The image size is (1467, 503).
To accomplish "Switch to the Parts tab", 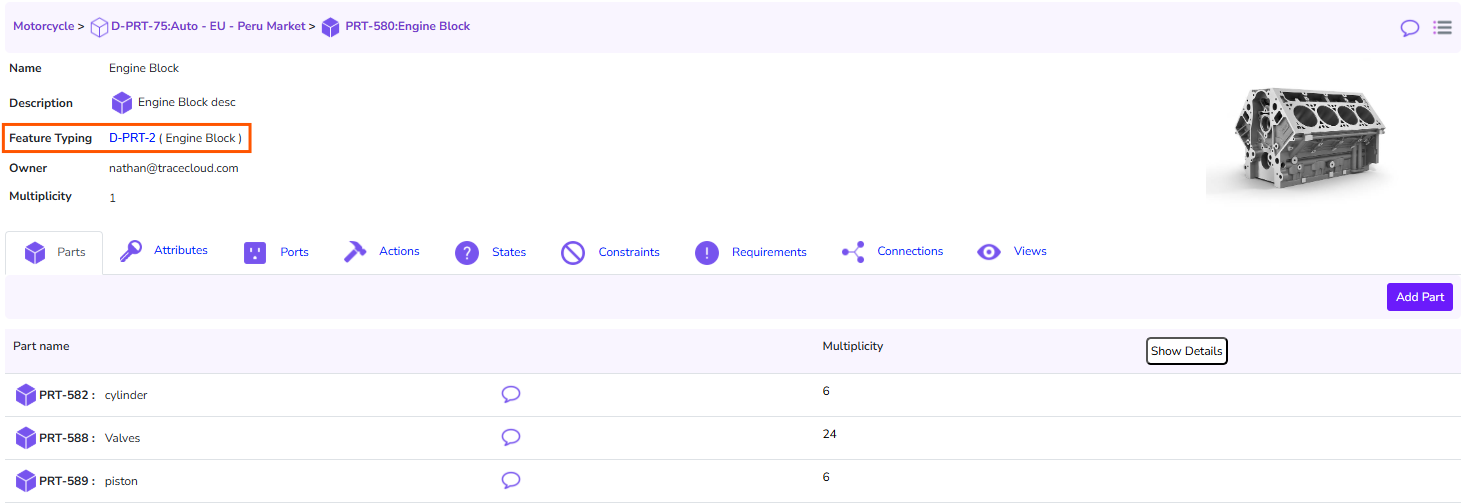I will [54, 252].
